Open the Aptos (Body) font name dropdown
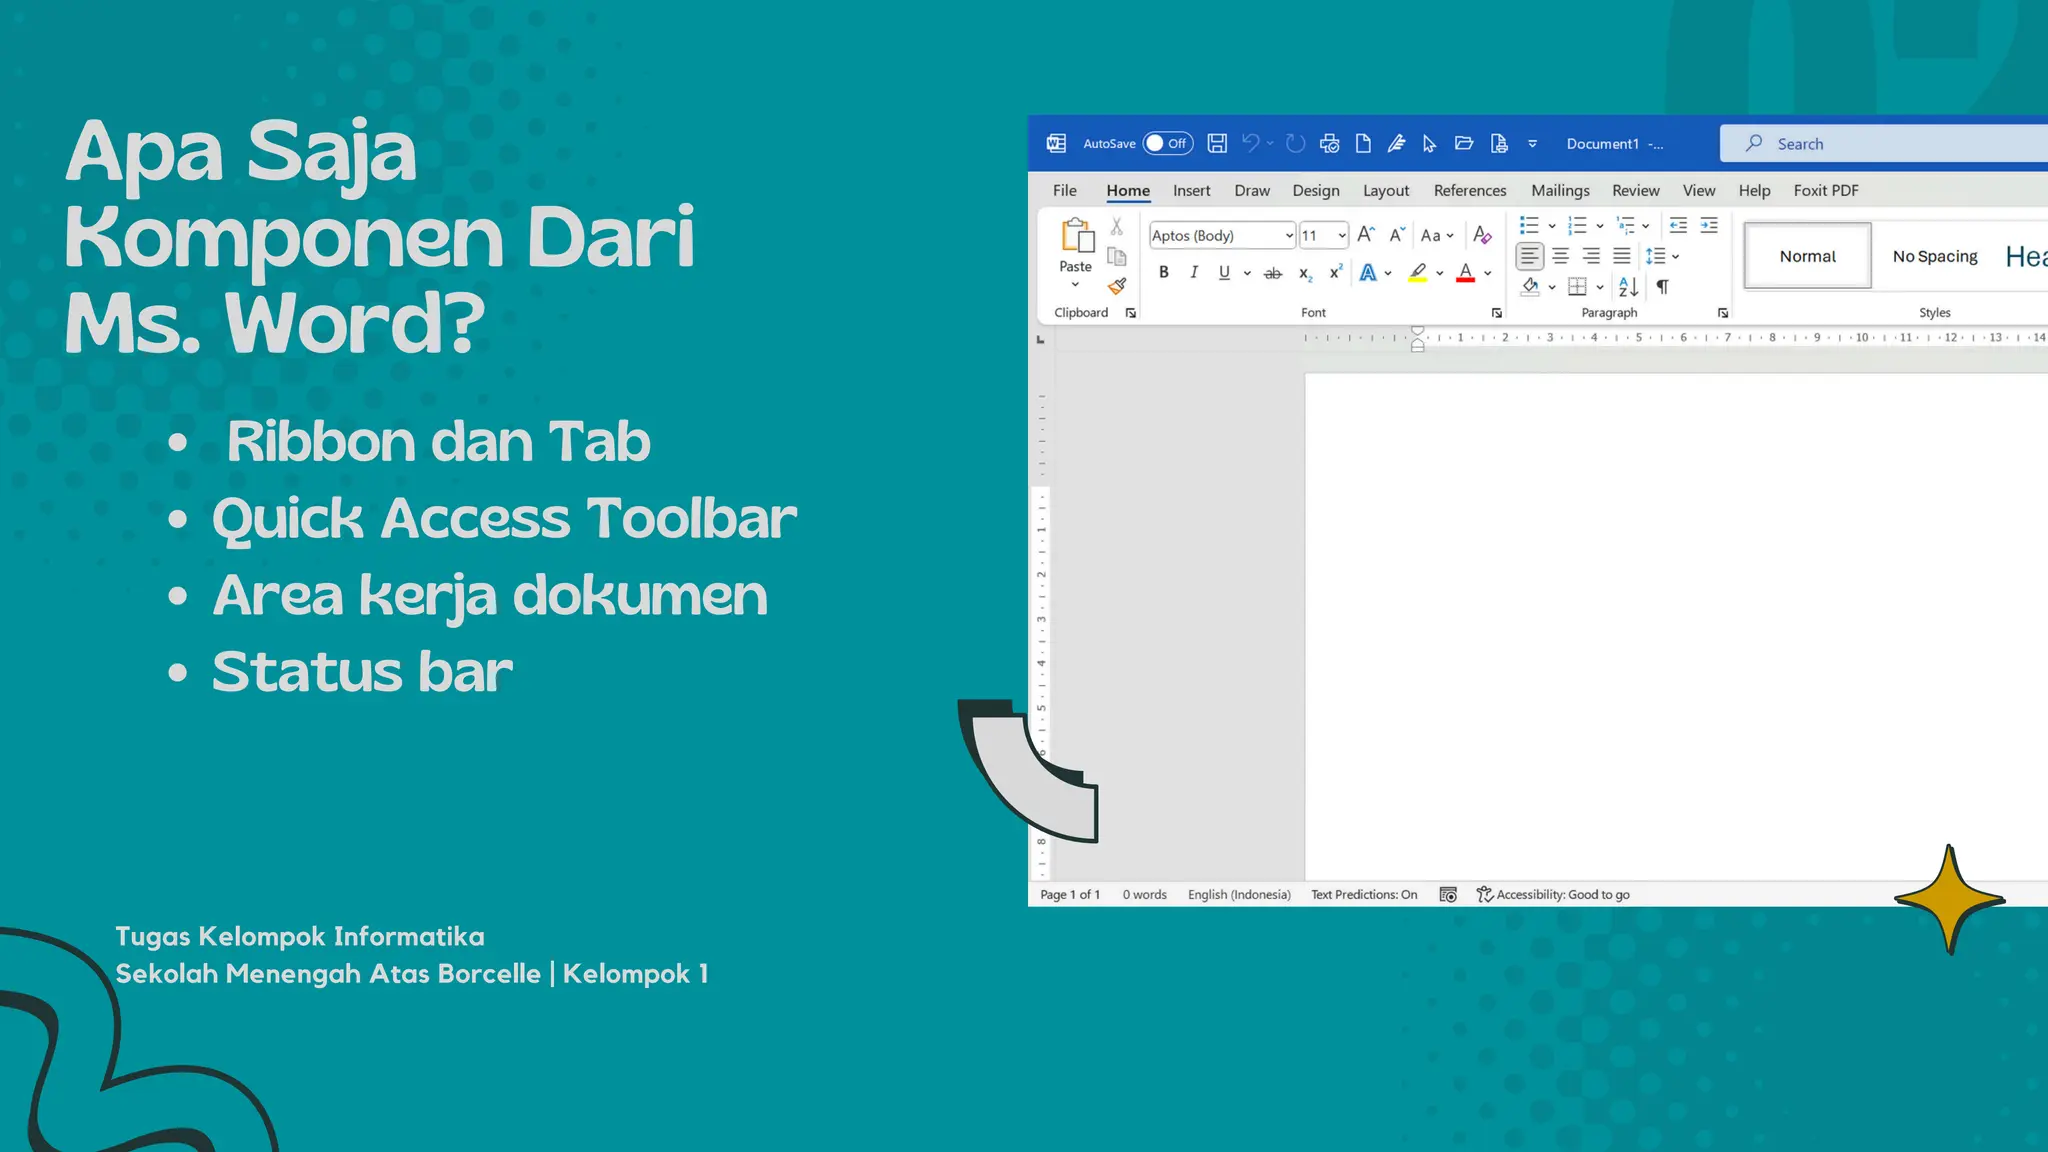Viewport: 2048px width, 1152px height. 1289,235
